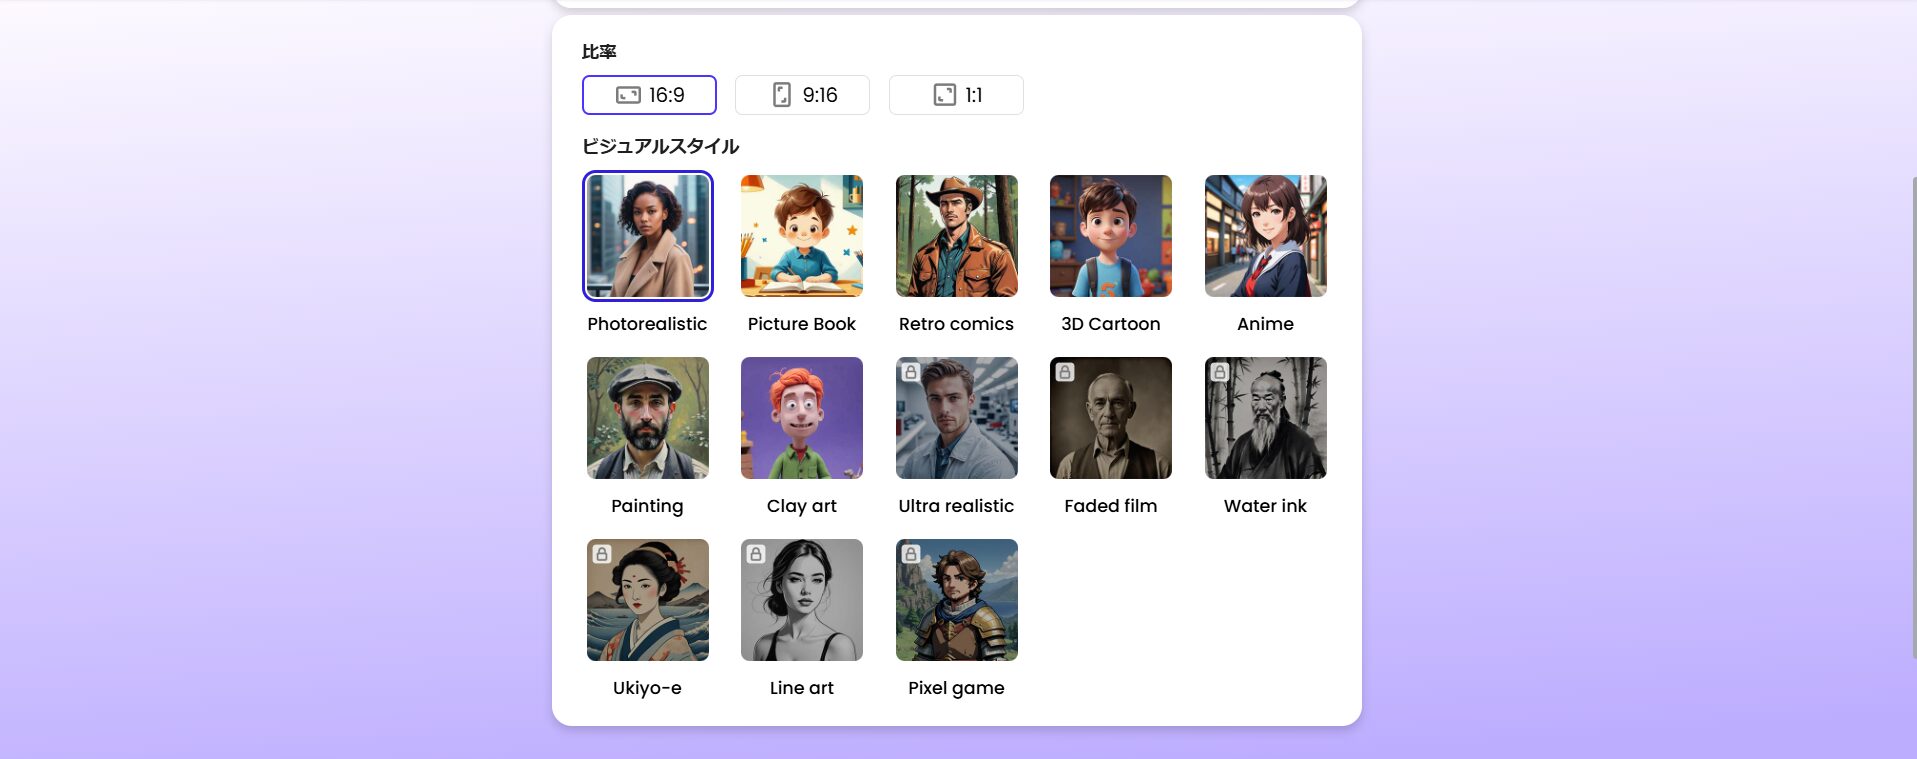Click the lock icon on Ultra realistic
Viewport: 1917px width, 759px height.
910,372
